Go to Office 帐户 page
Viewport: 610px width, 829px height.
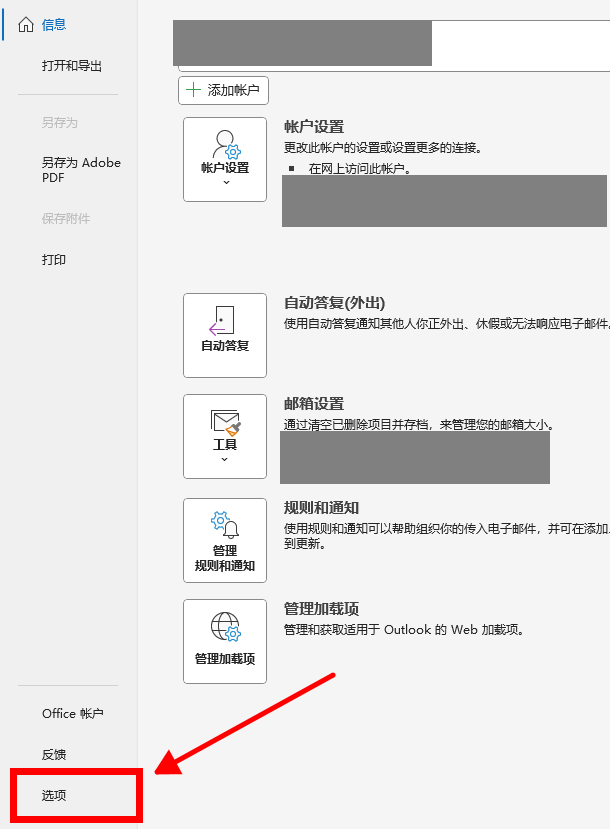73,714
